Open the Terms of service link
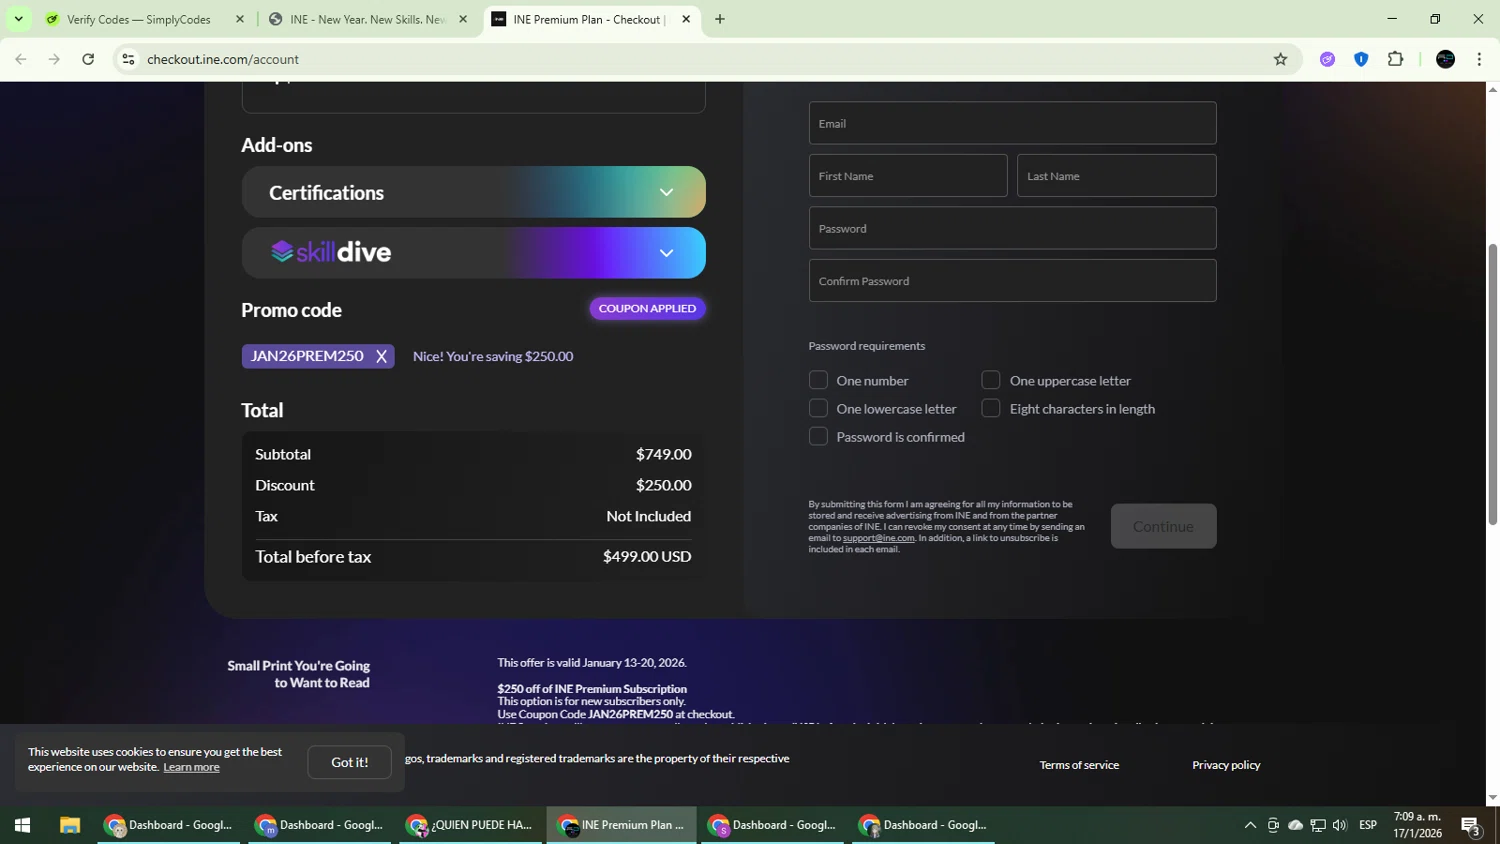The width and height of the screenshot is (1500, 844). point(1079,765)
